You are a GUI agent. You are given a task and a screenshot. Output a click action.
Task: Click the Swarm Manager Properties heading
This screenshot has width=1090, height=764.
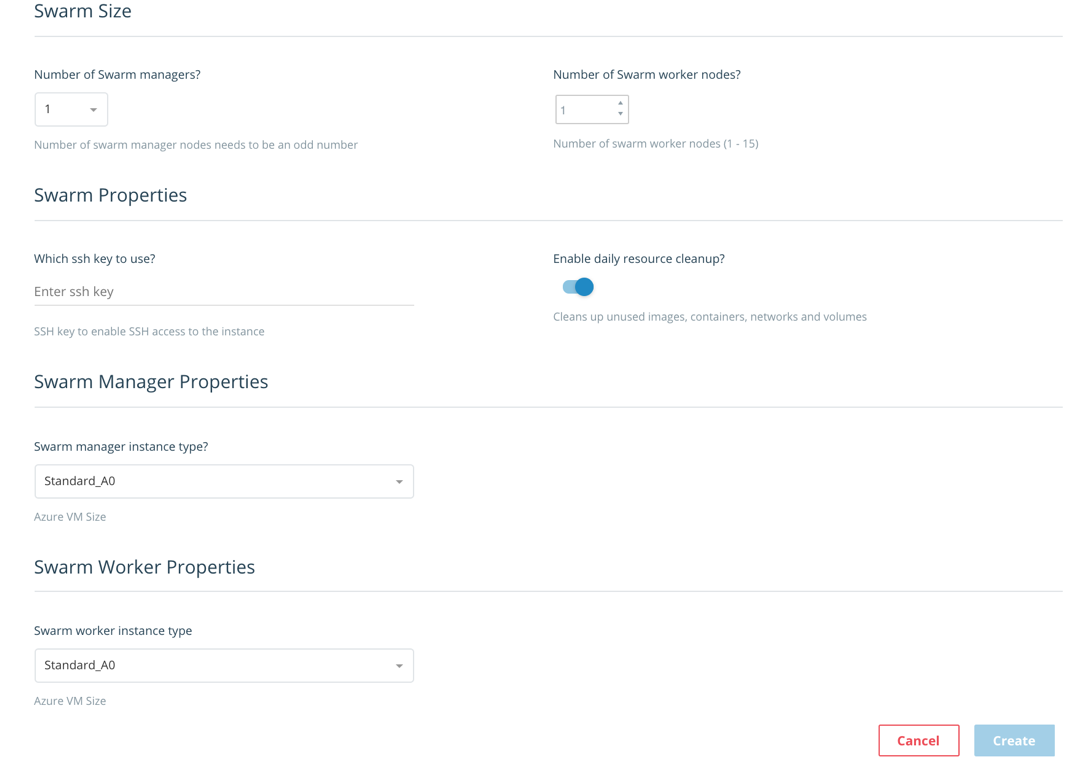pos(151,382)
